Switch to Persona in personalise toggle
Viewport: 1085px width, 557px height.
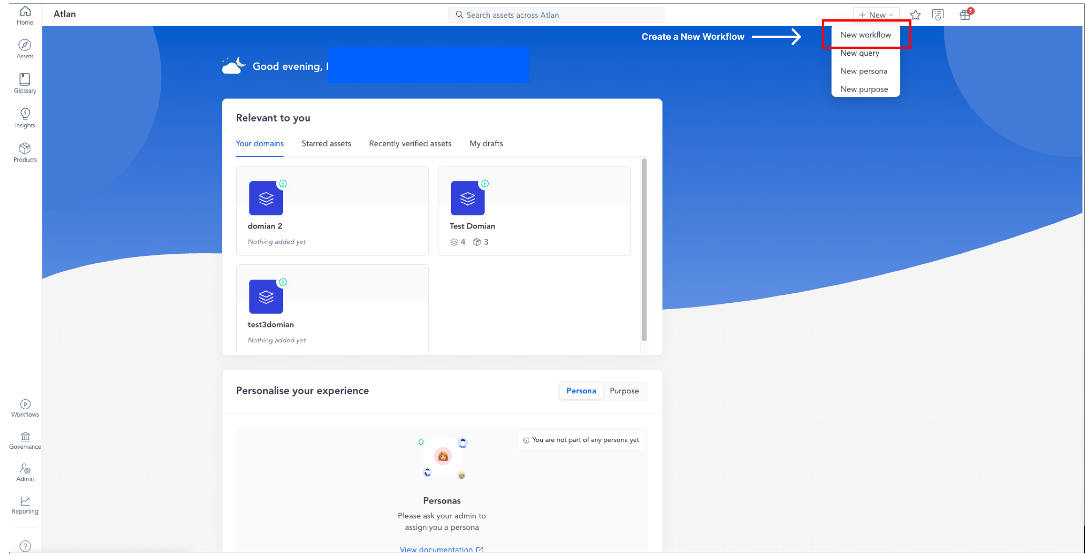point(581,391)
